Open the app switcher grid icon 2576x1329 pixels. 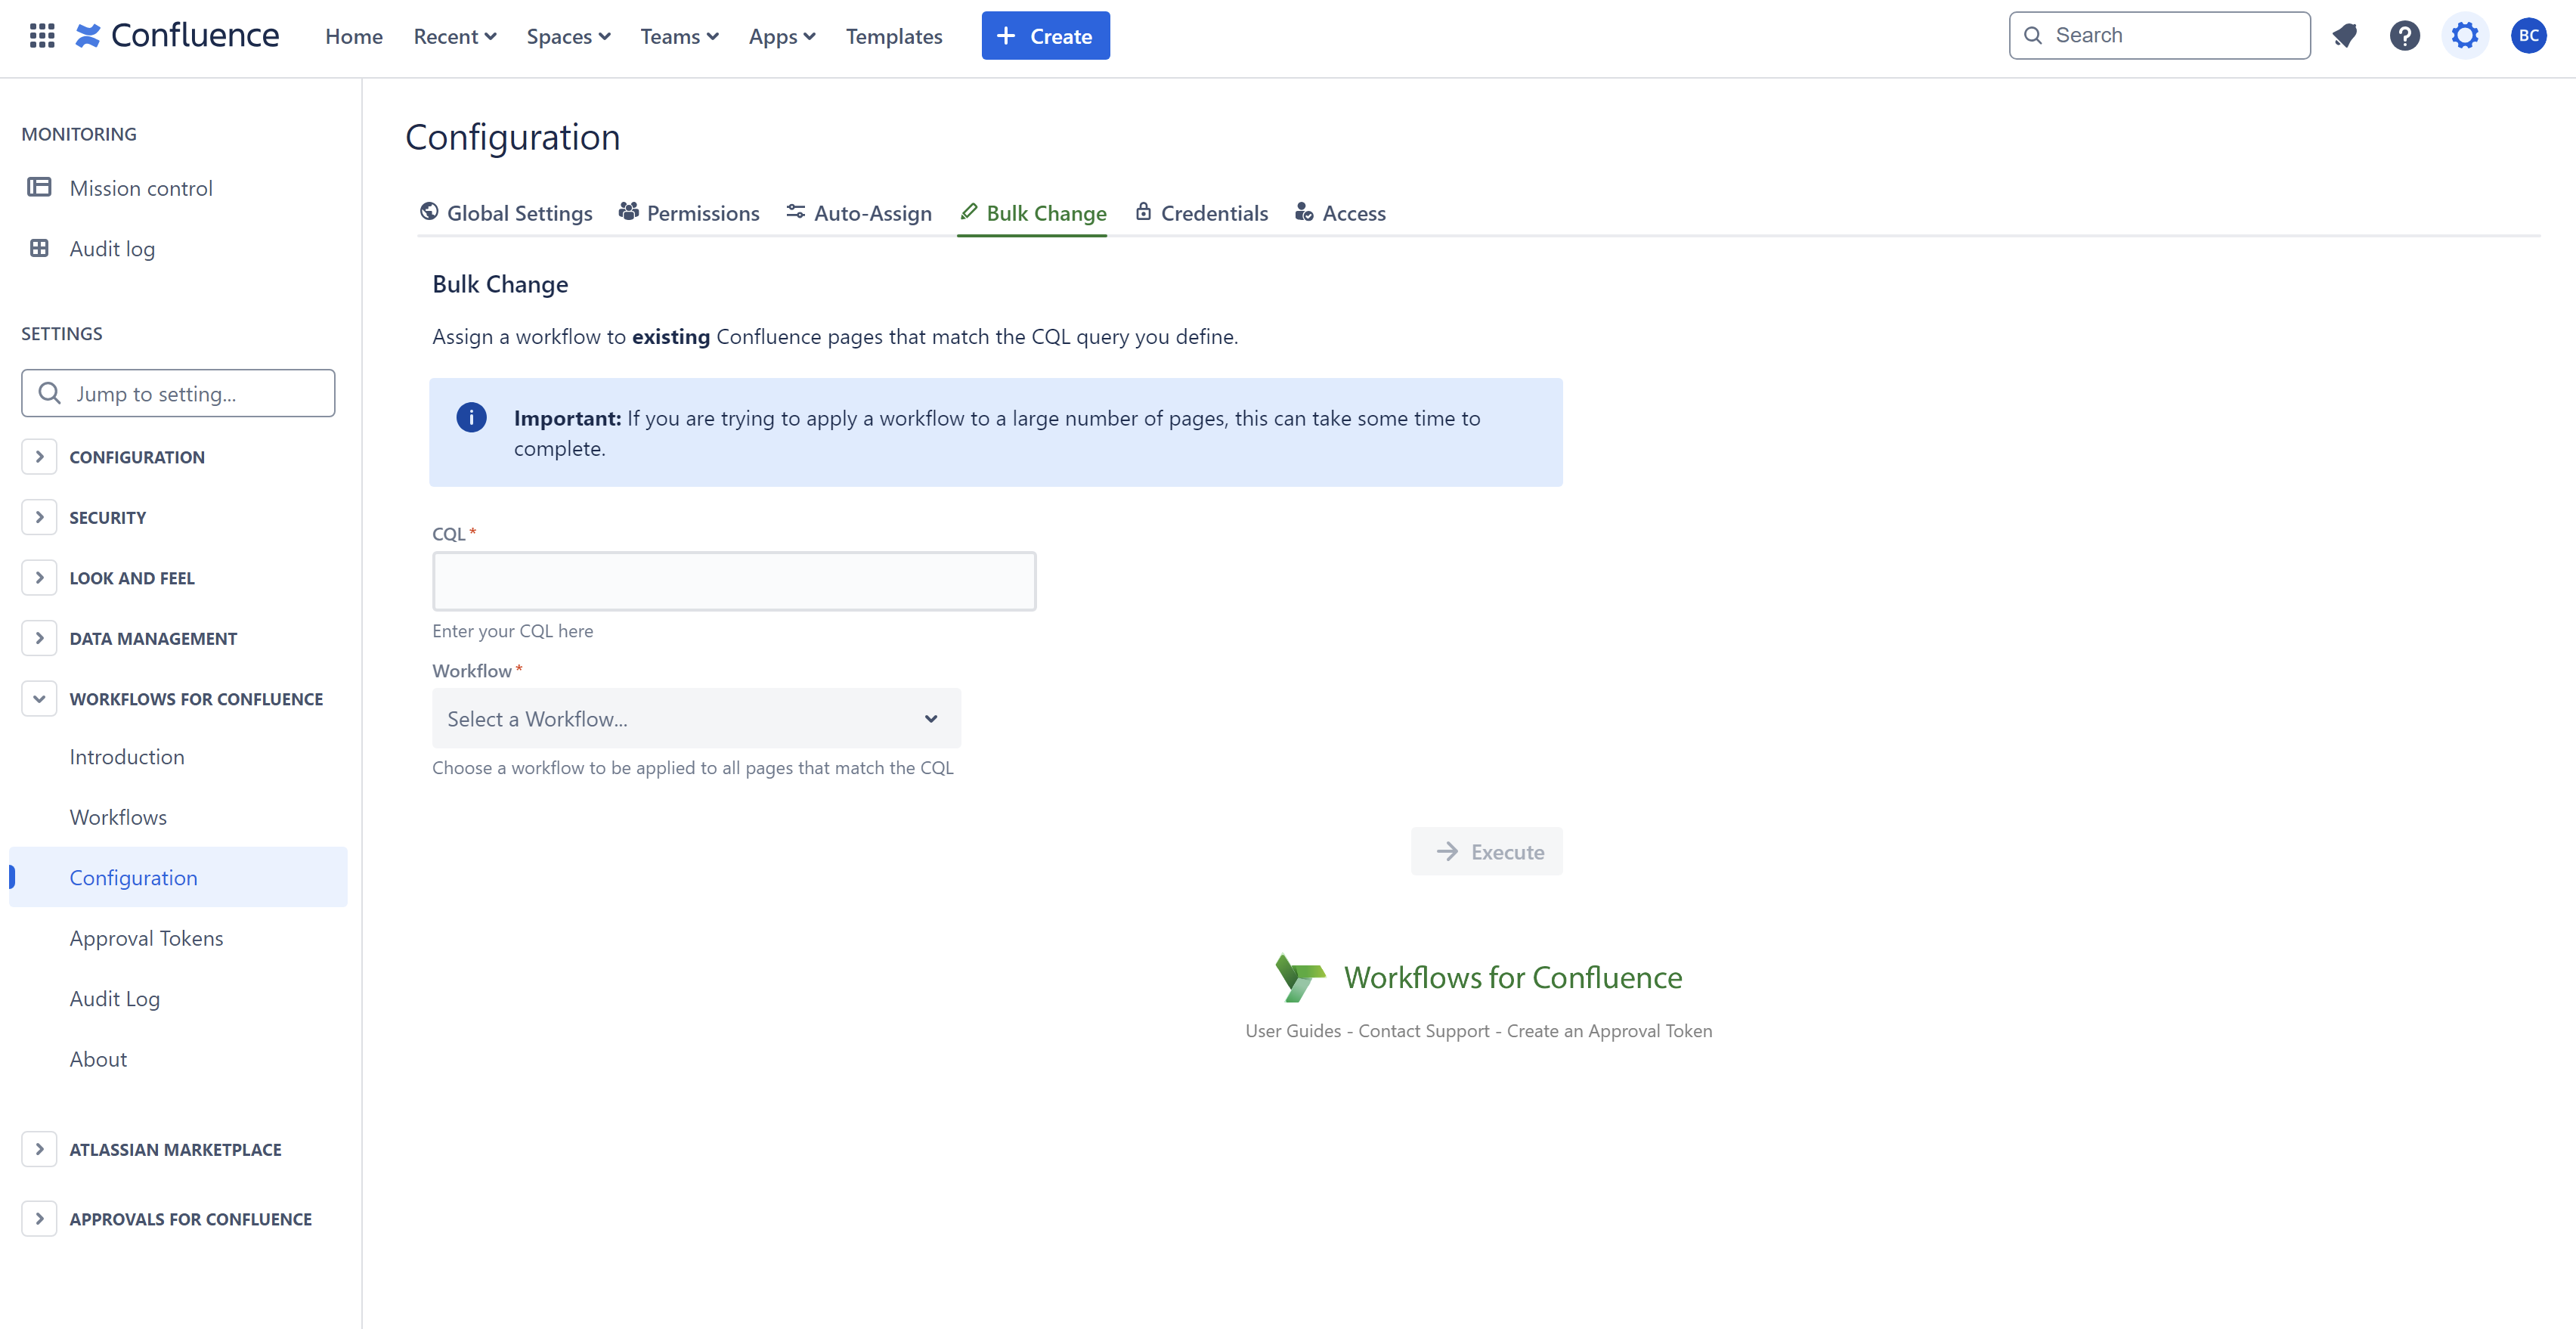click(x=41, y=36)
